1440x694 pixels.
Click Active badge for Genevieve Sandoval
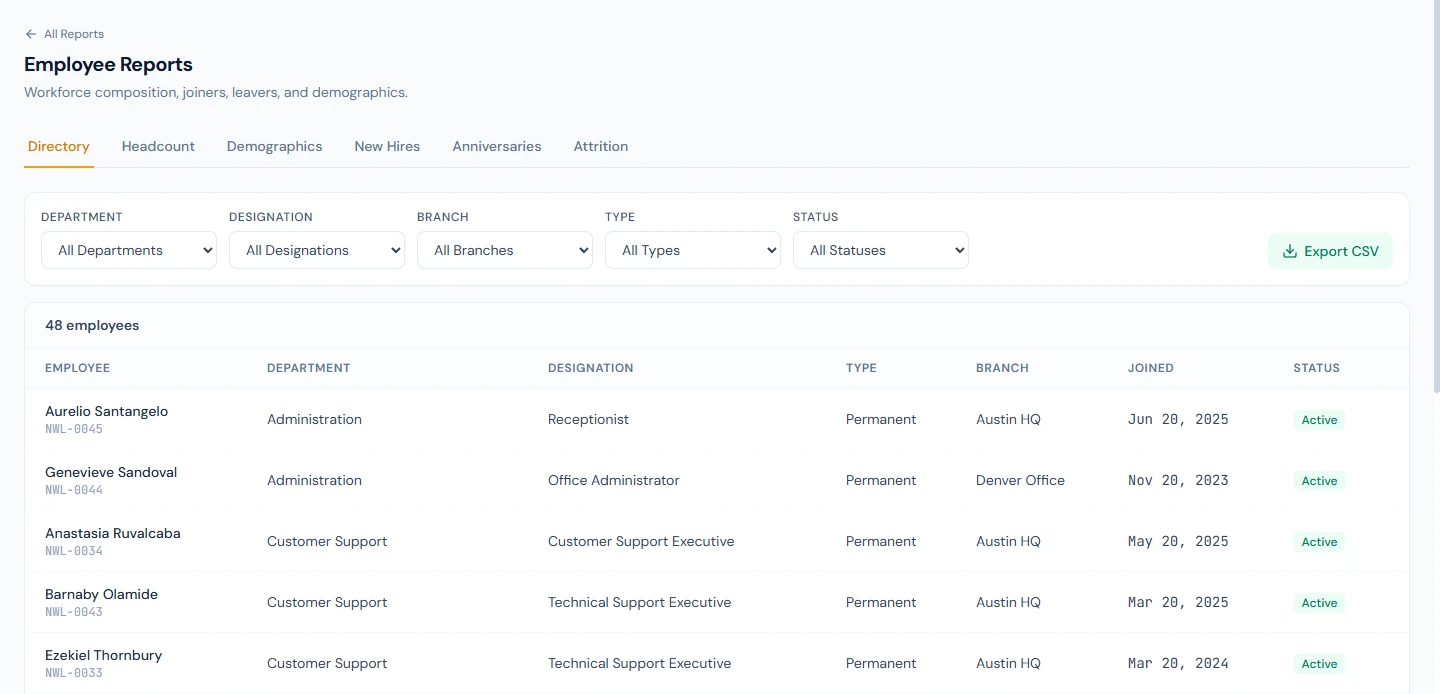coord(1319,481)
